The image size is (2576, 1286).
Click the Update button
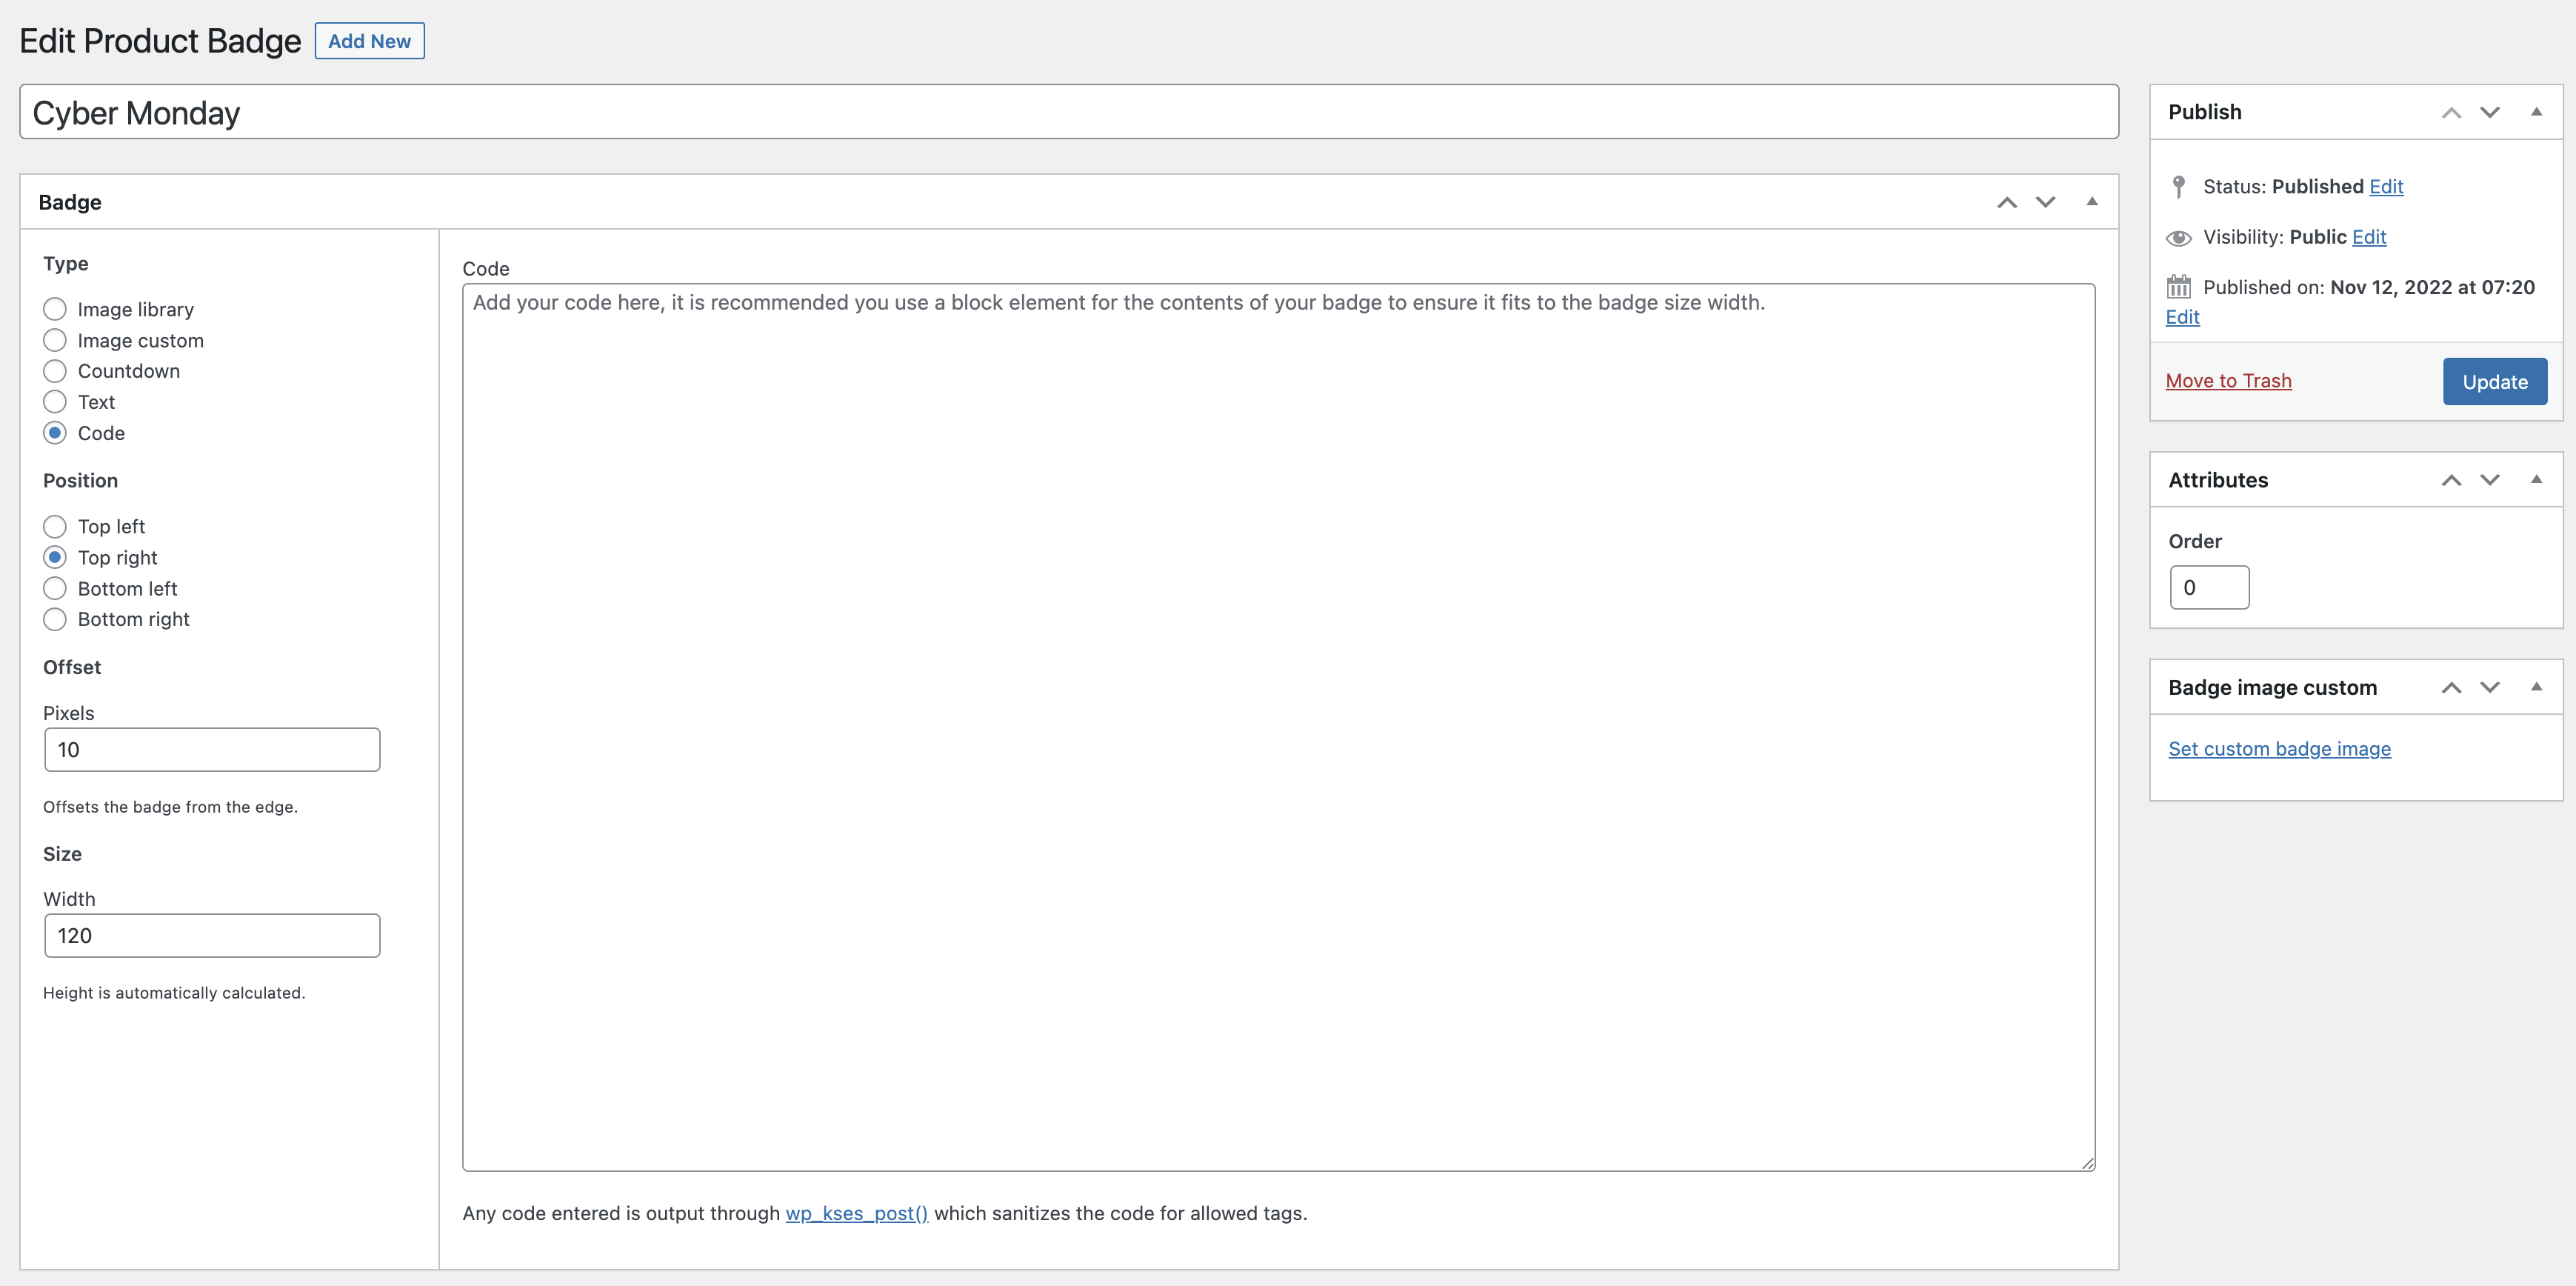point(2494,381)
